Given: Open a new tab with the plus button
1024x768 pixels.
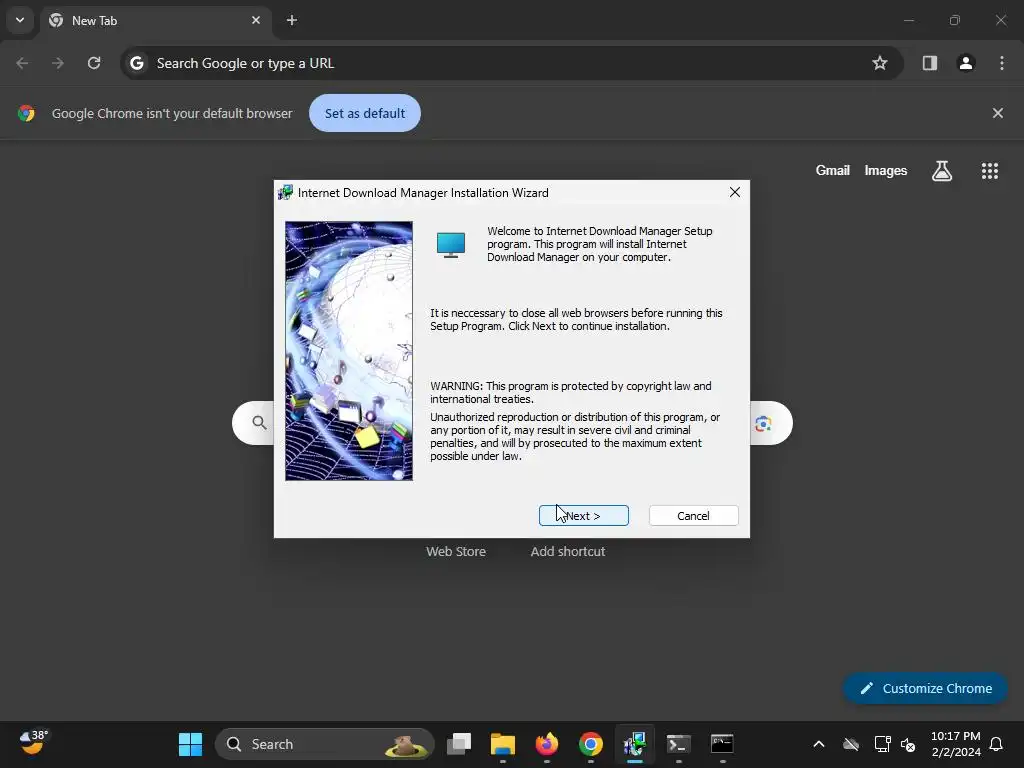Looking at the screenshot, I should (292, 20).
